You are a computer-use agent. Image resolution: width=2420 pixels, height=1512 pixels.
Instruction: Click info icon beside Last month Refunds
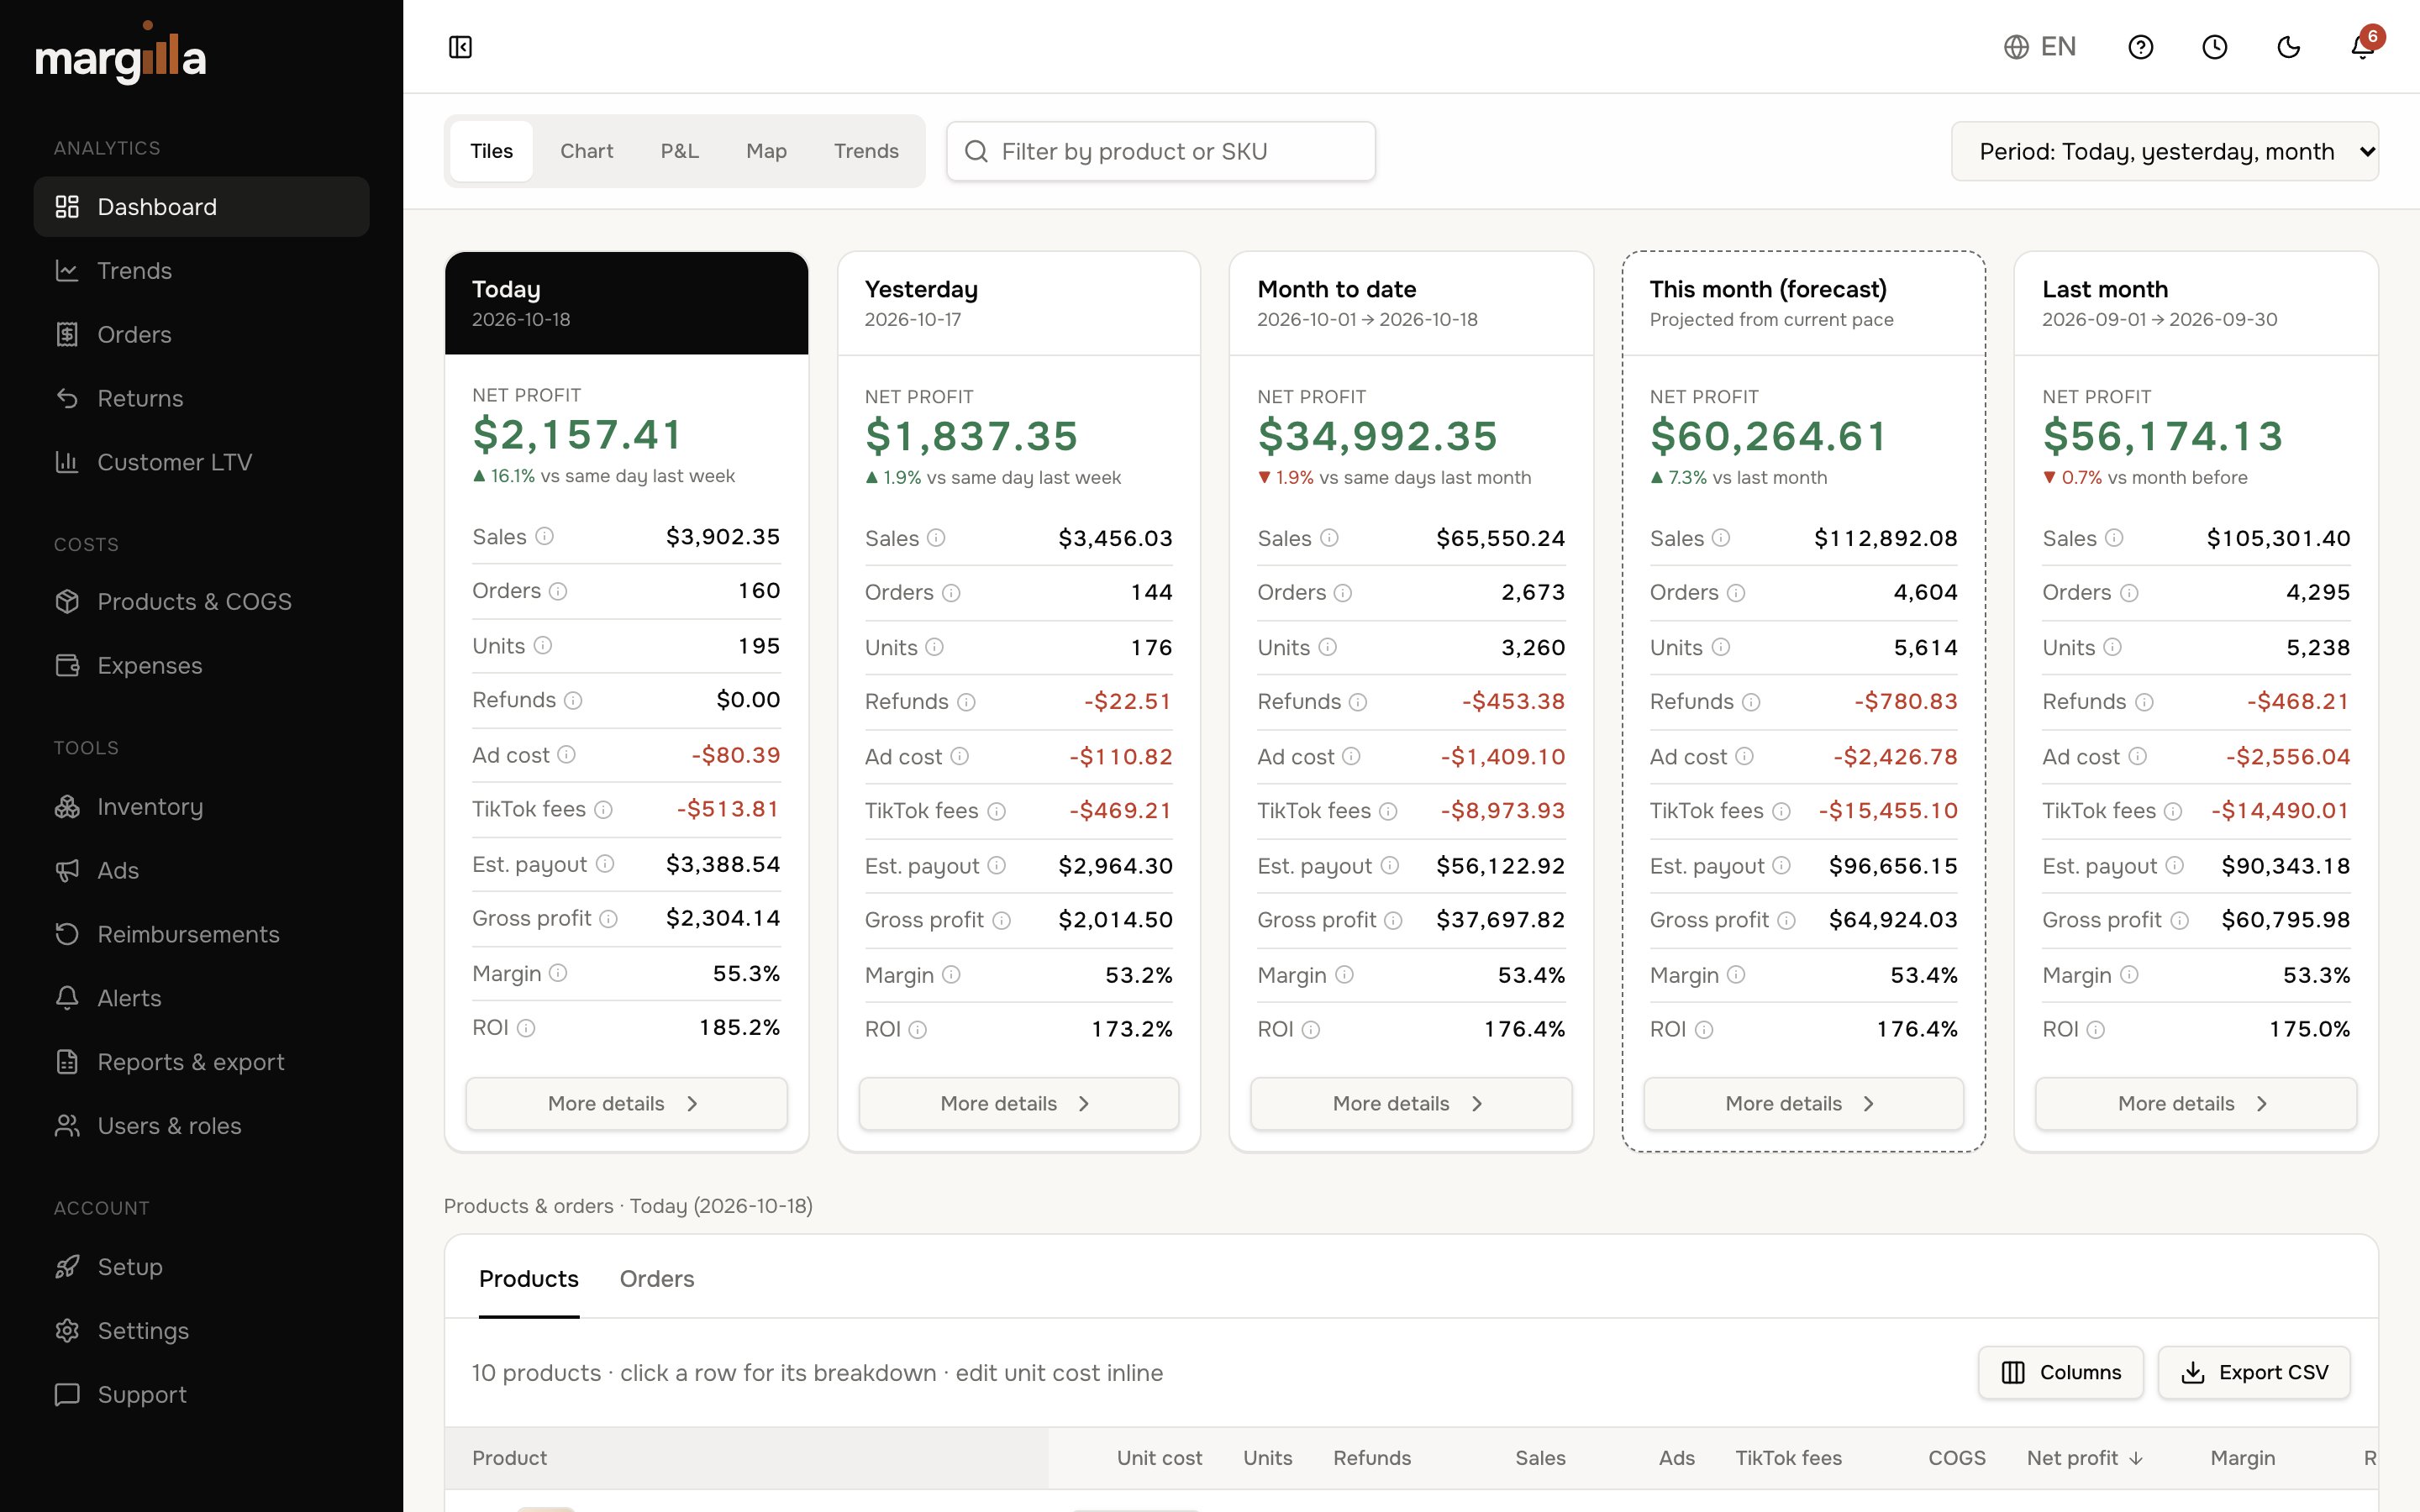click(2144, 702)
